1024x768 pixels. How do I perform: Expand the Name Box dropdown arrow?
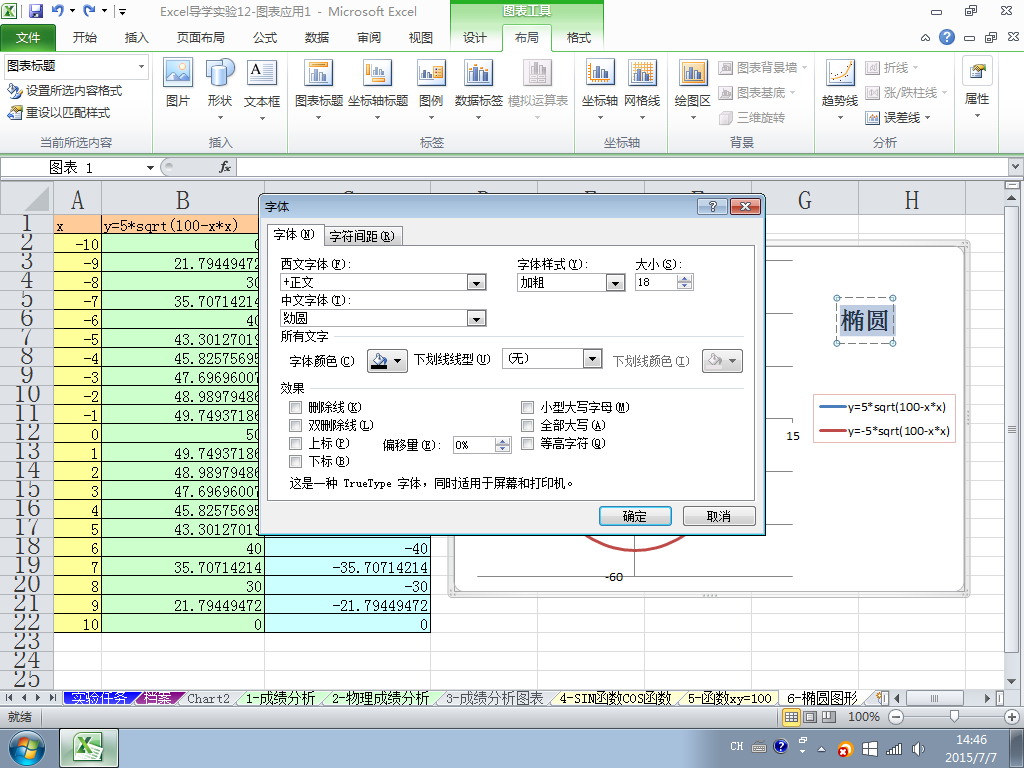point(150,167)
